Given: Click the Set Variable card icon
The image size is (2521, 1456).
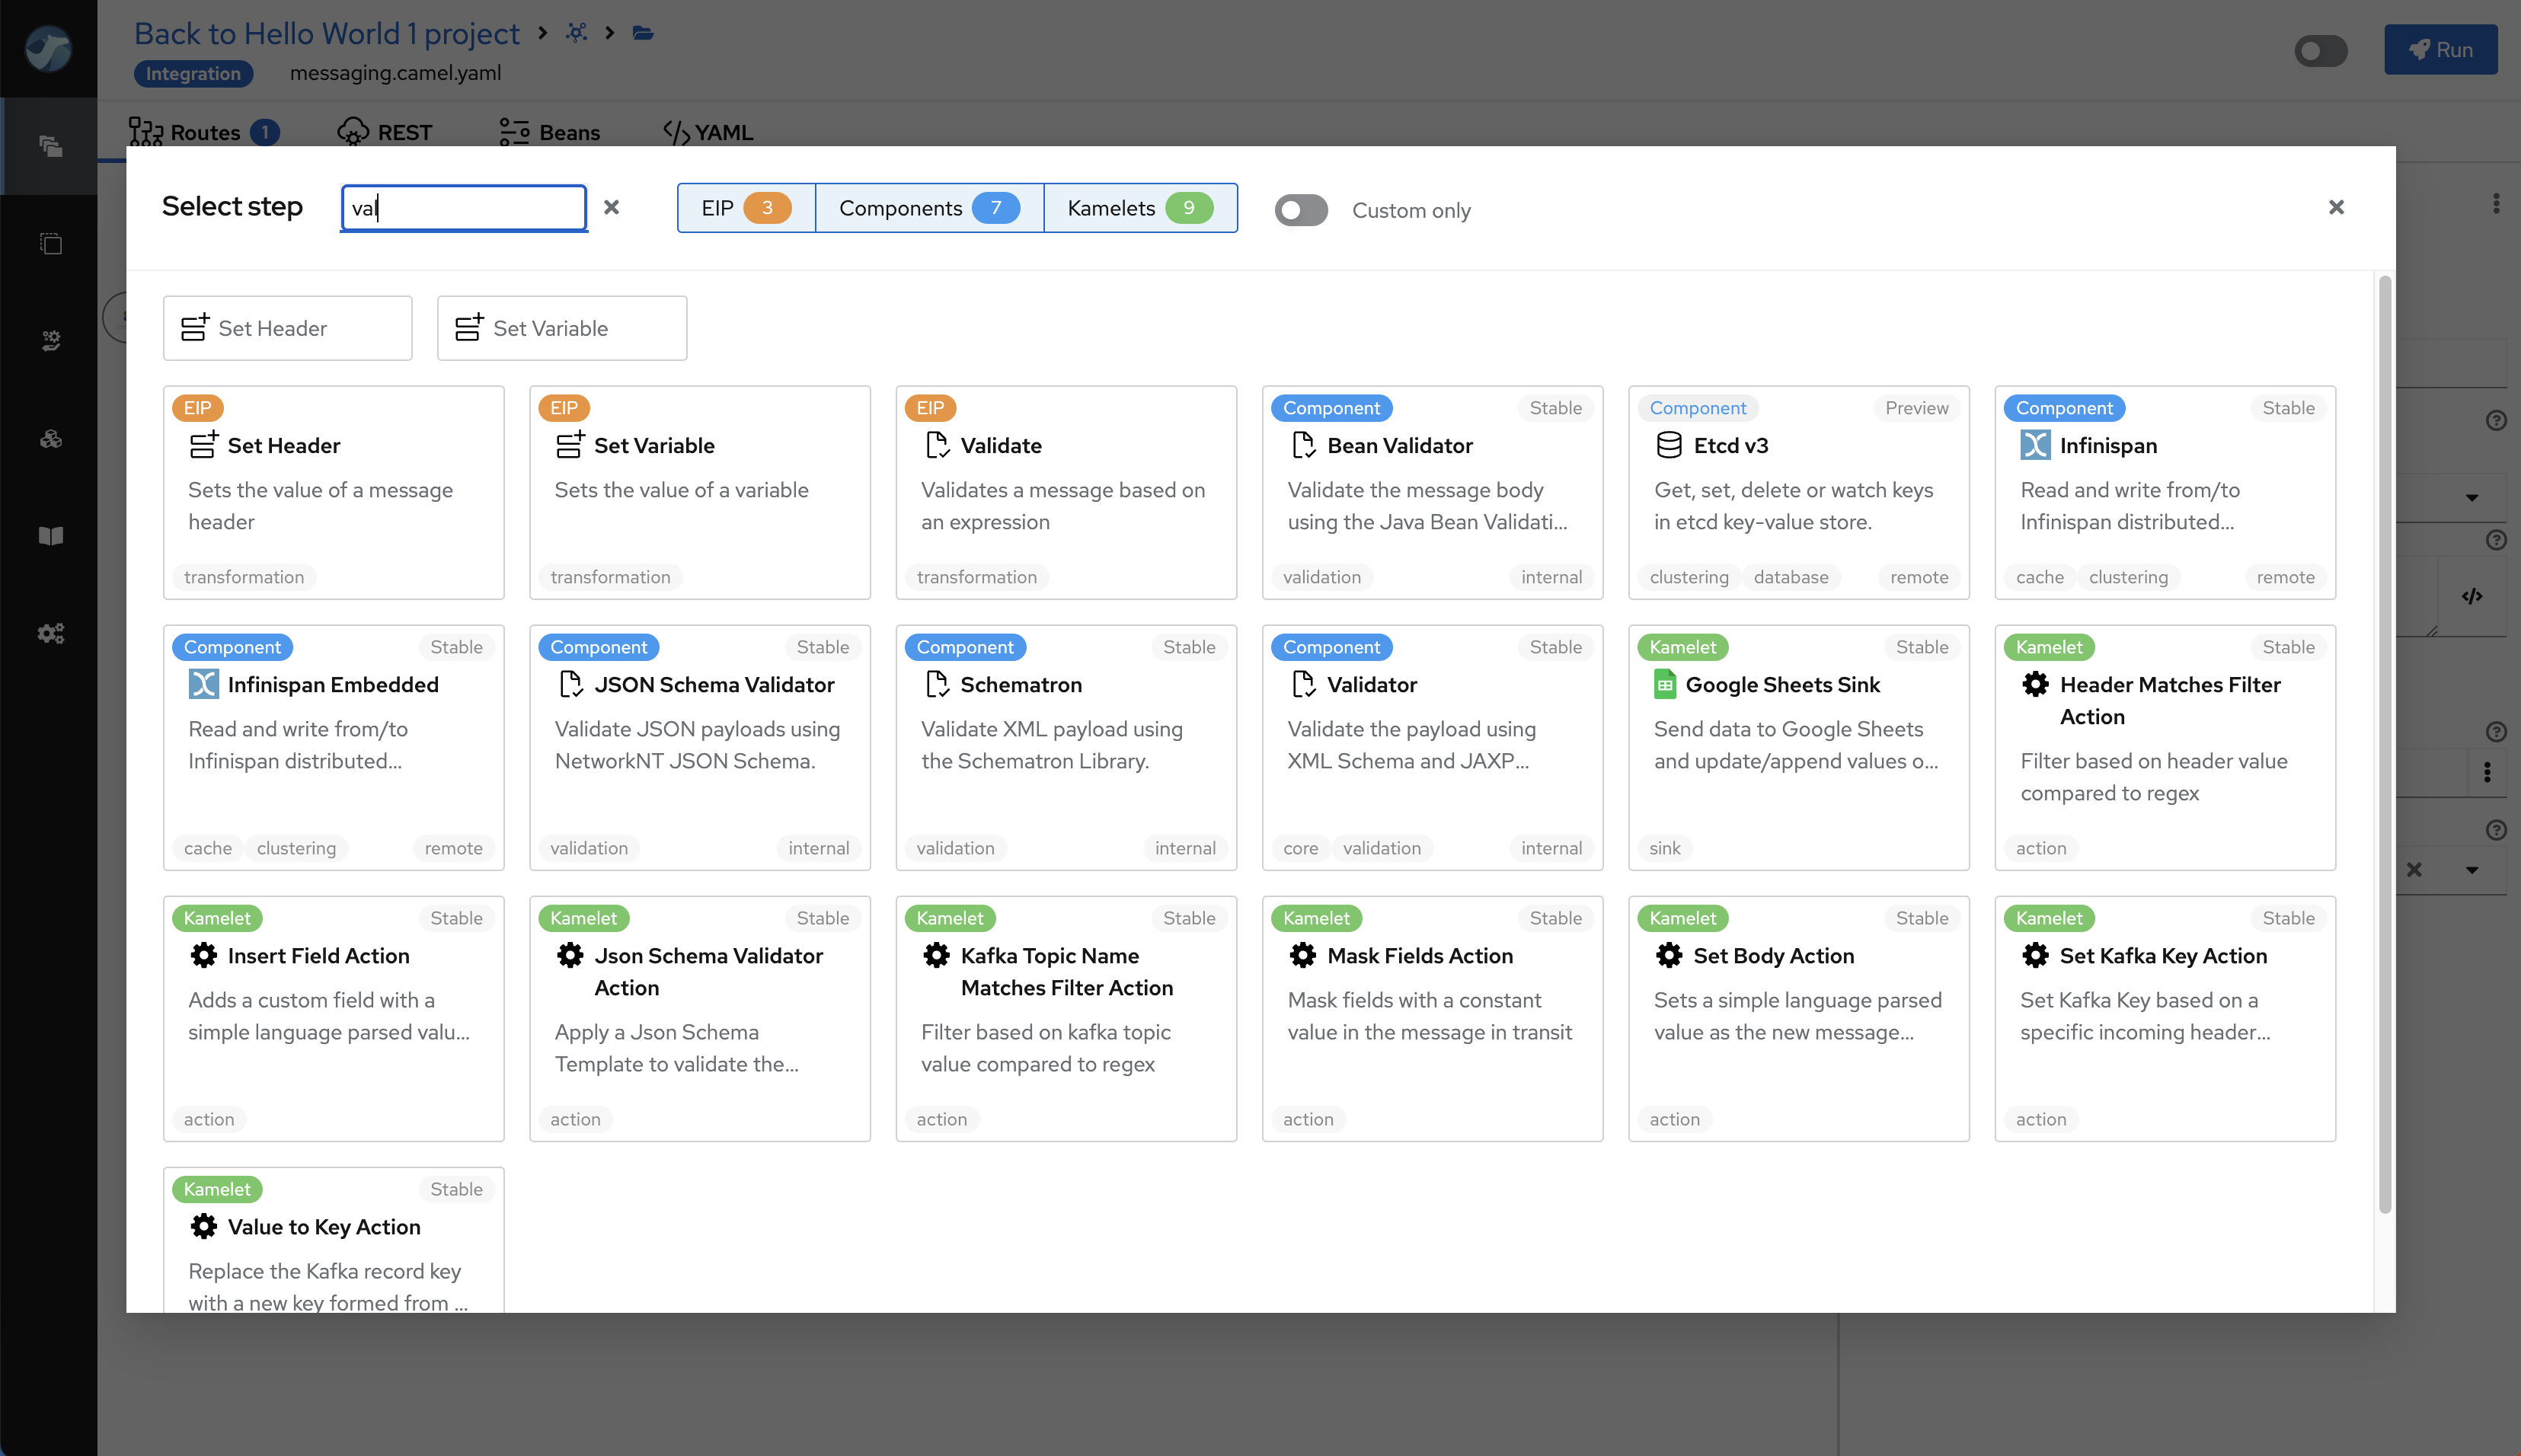Looking at the screenshot, I should coord(570,445).
